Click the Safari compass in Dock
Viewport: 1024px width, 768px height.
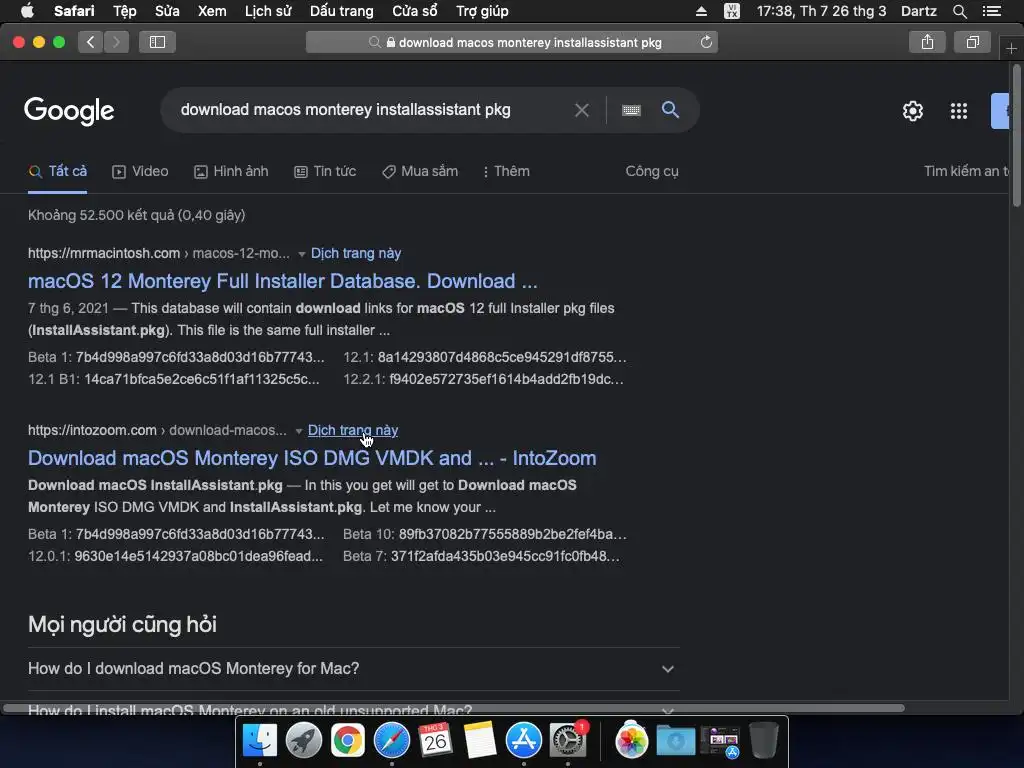pyautogui.click(x=392, y=740)
